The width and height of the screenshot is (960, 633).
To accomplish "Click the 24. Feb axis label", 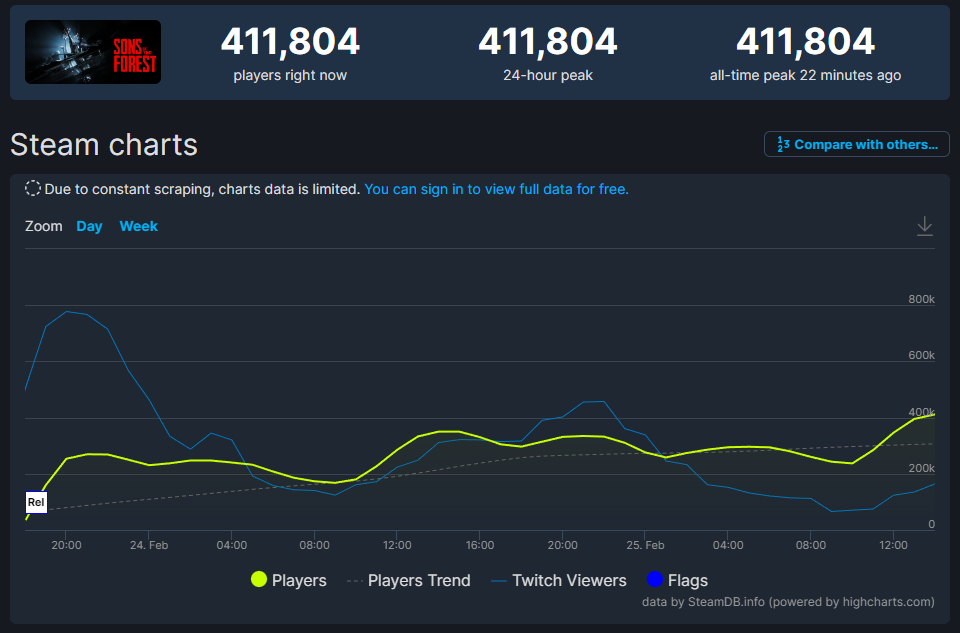I will (149, 545).
